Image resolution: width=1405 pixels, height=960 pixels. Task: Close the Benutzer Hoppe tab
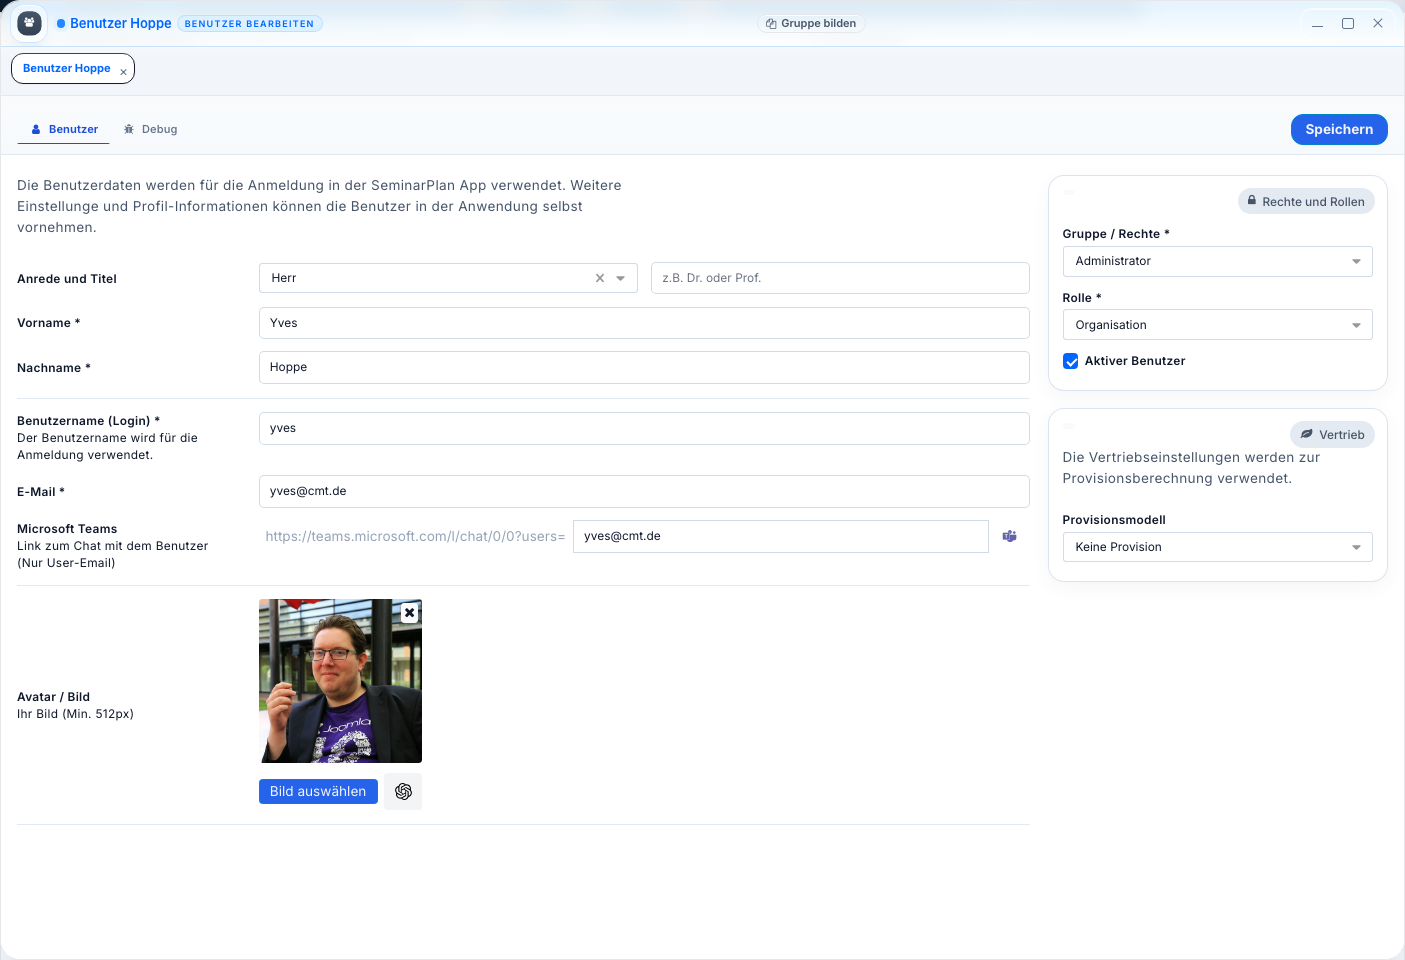tap(123, 72)
